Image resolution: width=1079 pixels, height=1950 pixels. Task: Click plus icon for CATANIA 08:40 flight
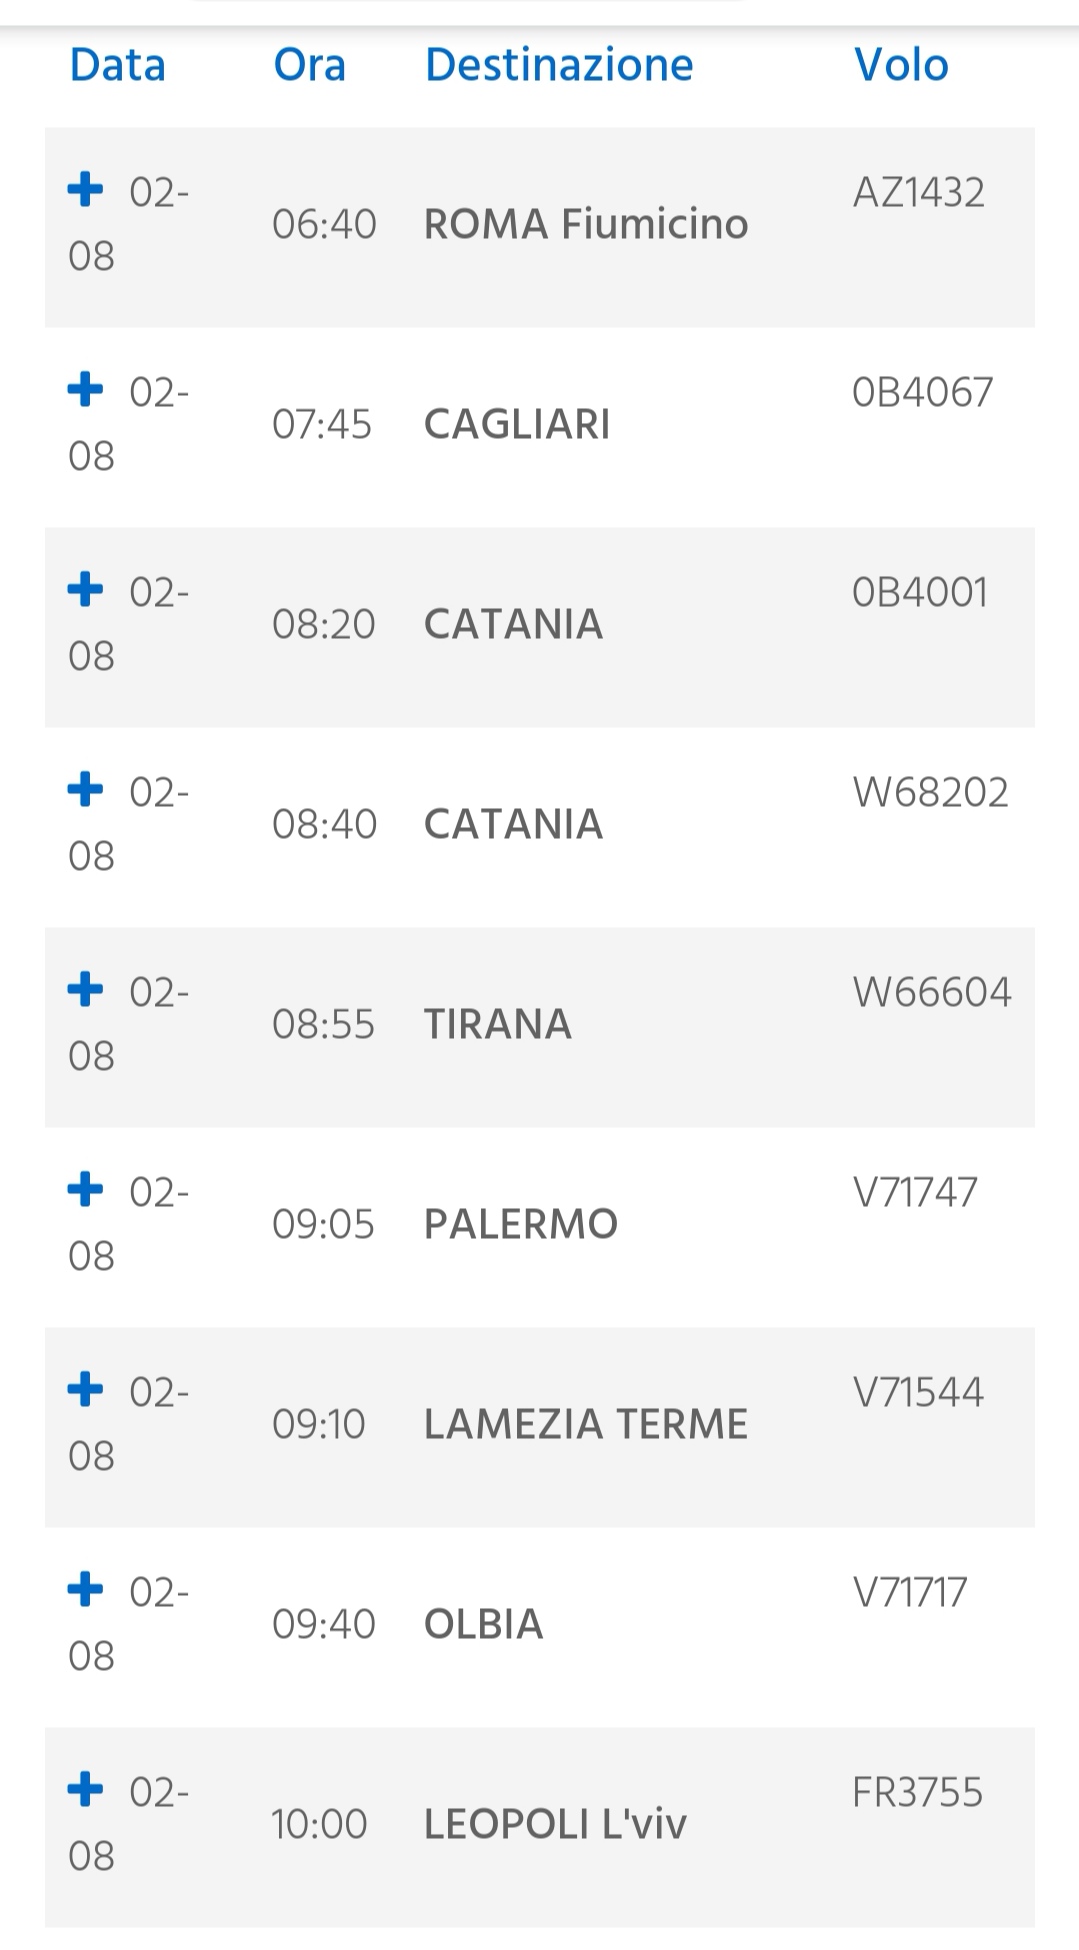click(85, 789)
